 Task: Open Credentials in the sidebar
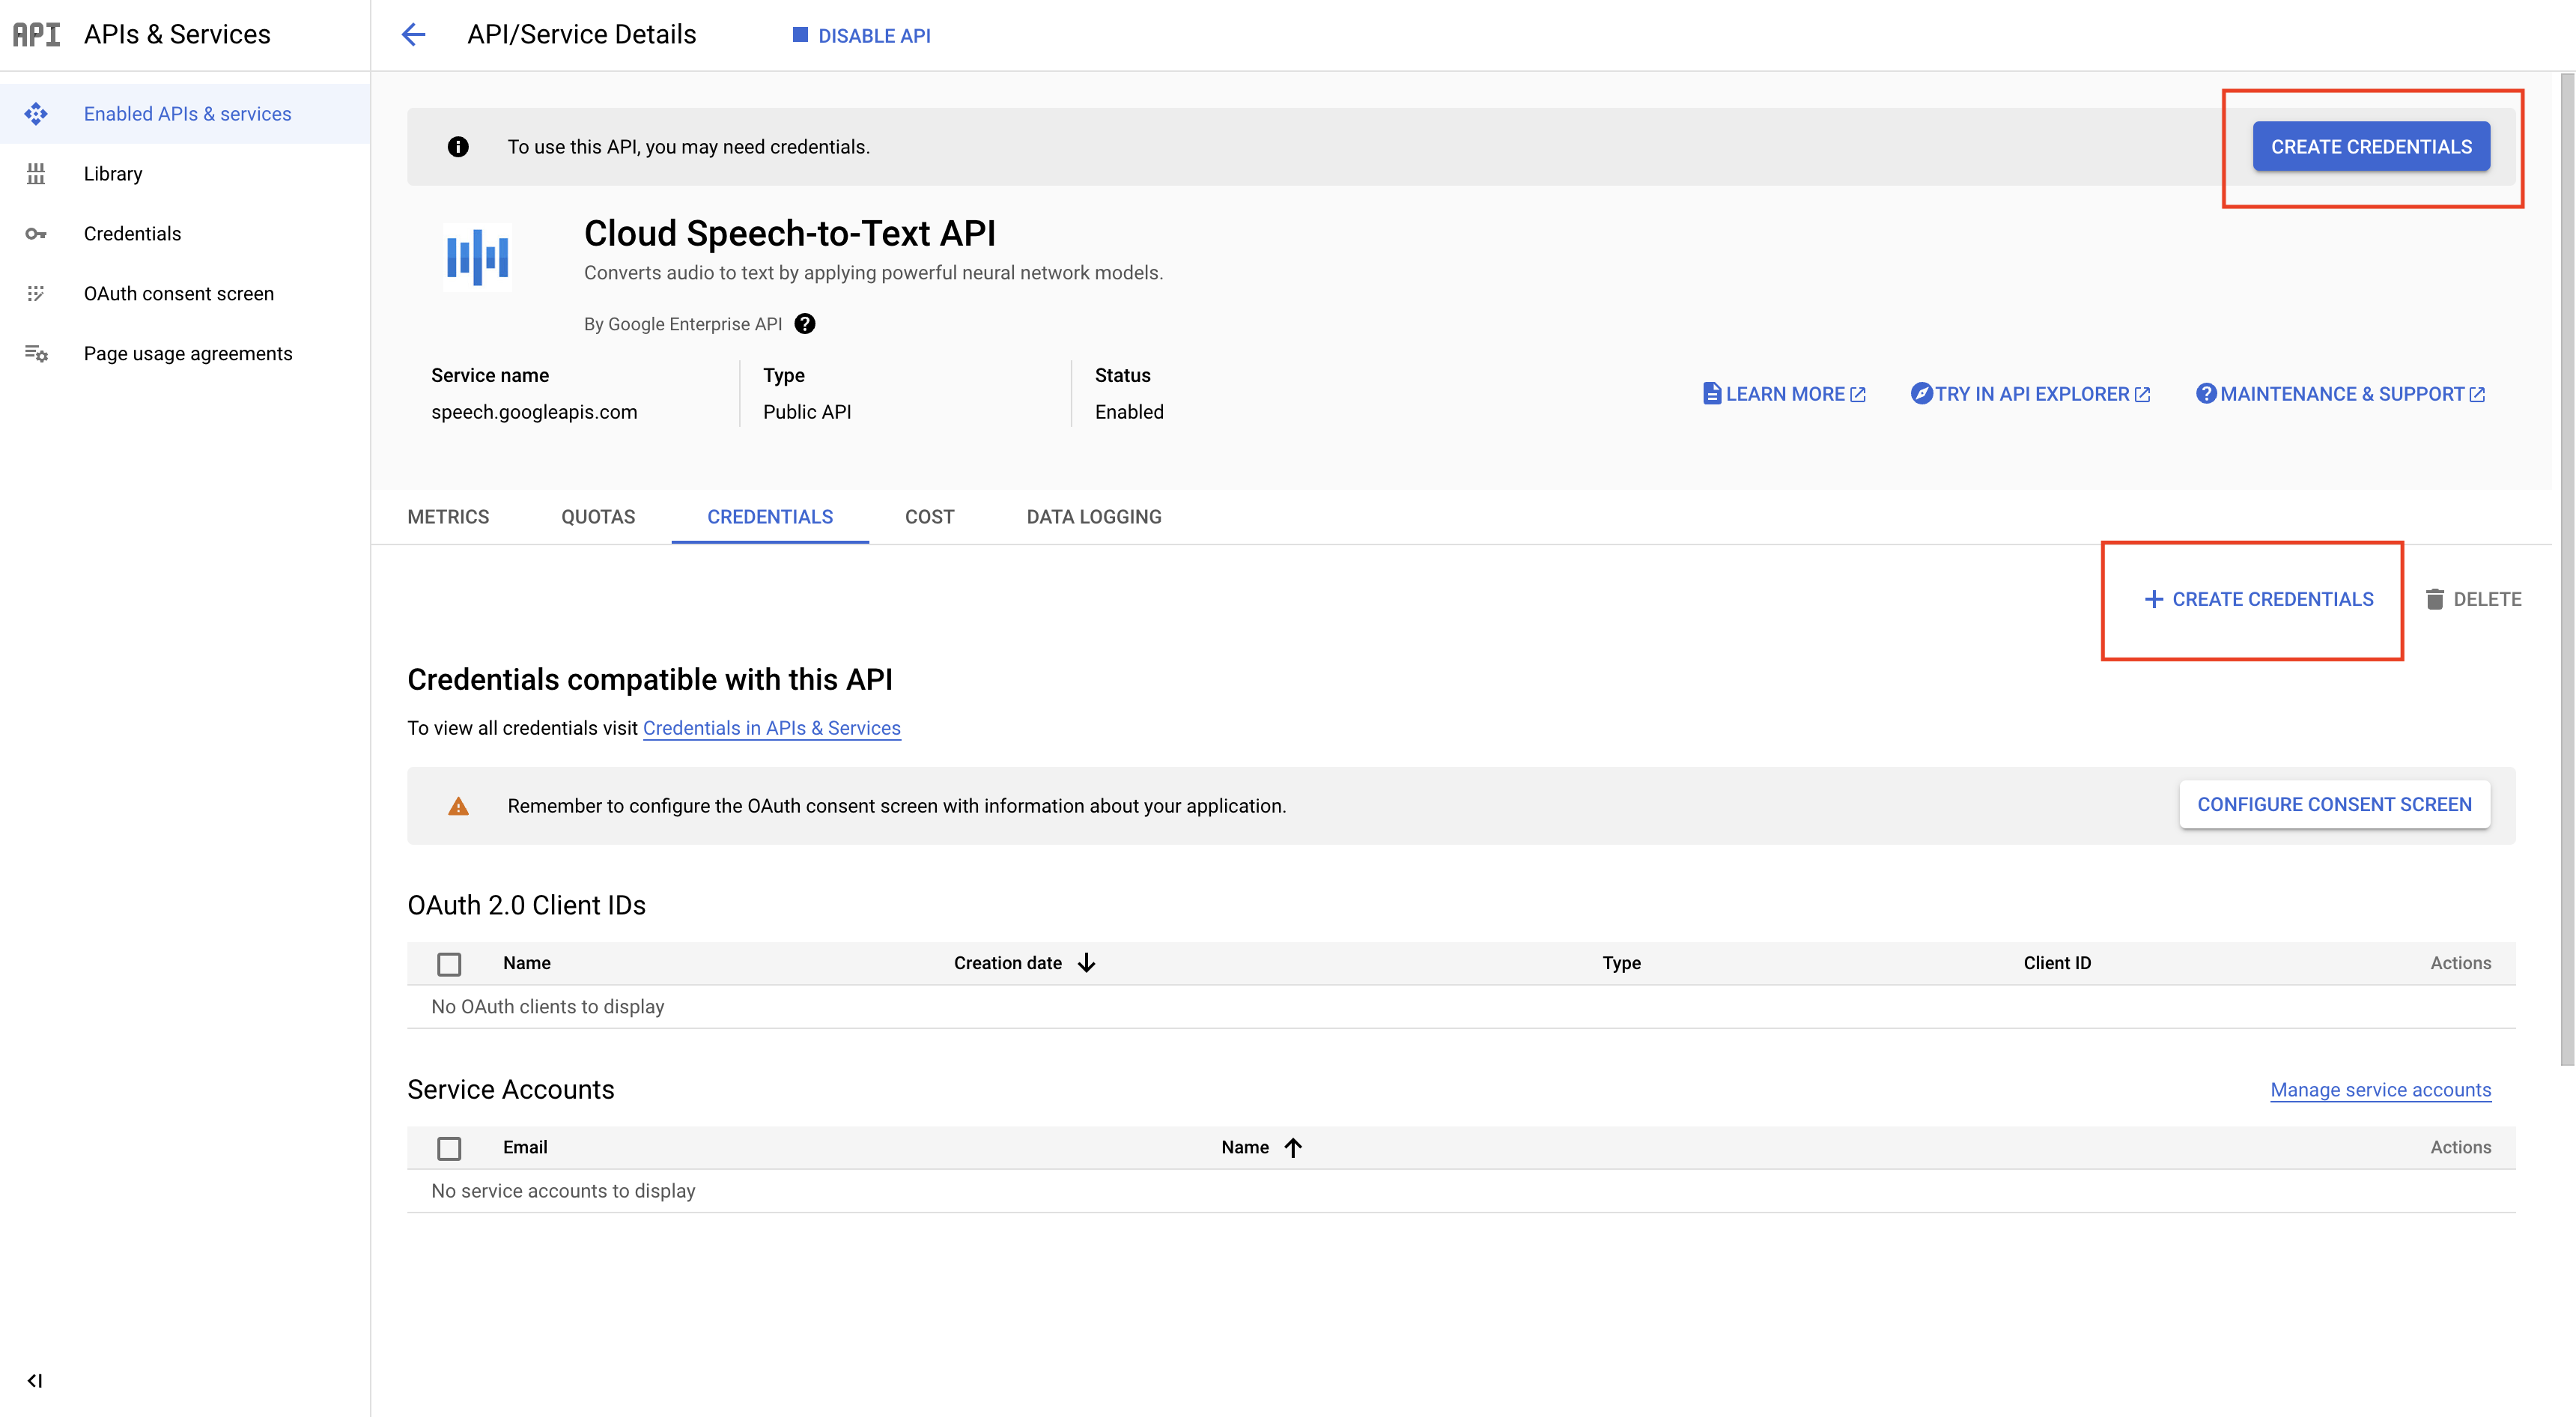pyautogui.click(x=185, y=234)
